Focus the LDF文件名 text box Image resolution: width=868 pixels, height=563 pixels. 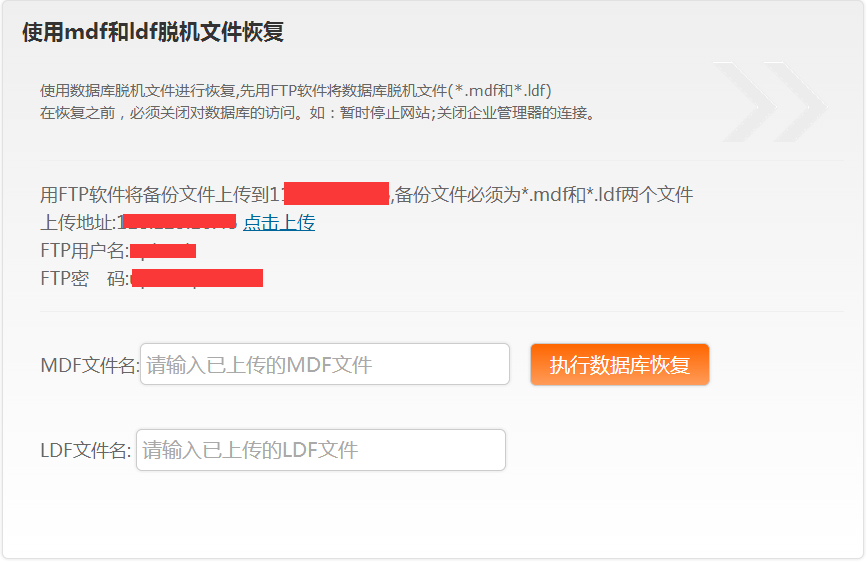[x=320, y=450]
